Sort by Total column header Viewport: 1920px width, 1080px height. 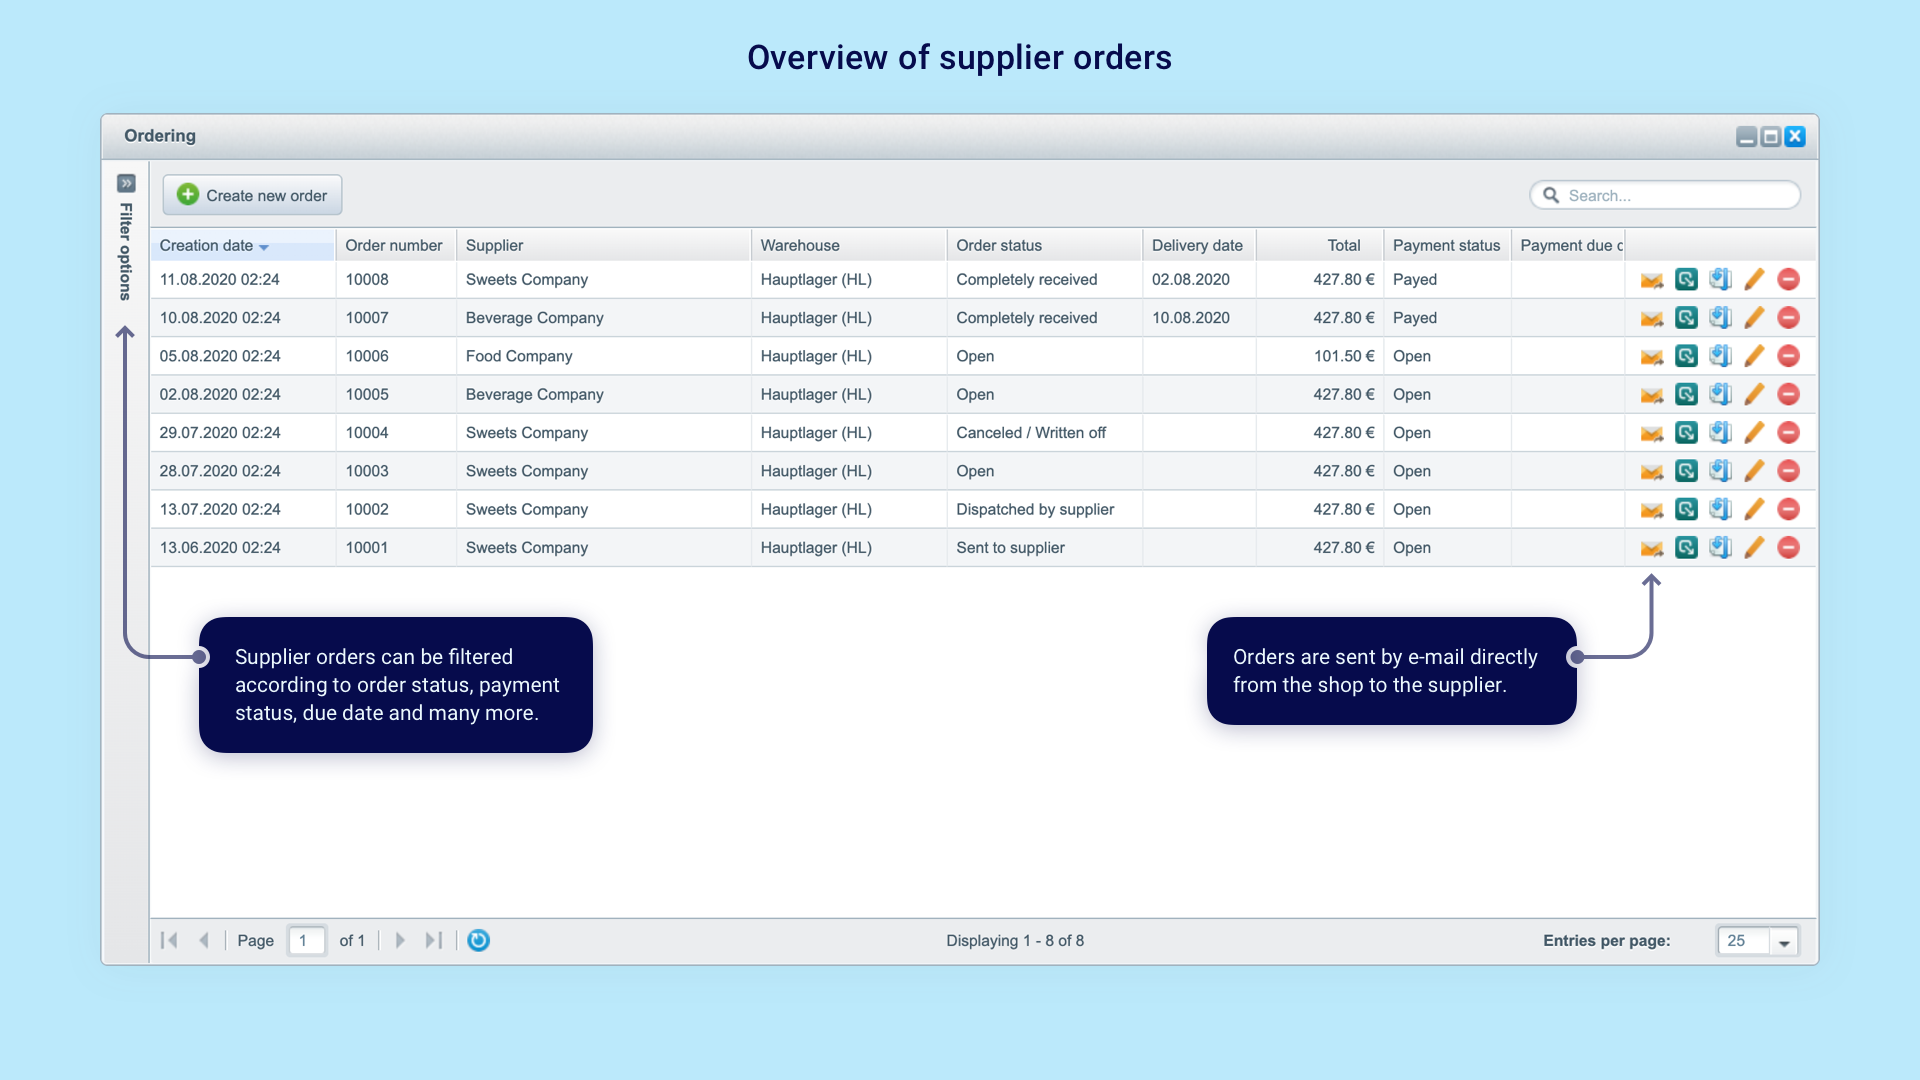click(x=1320, y=246)
